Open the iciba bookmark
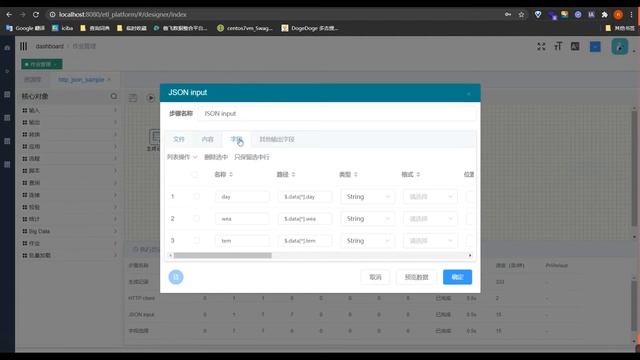This screenshot has height=360, width=640. coord(62,28)
